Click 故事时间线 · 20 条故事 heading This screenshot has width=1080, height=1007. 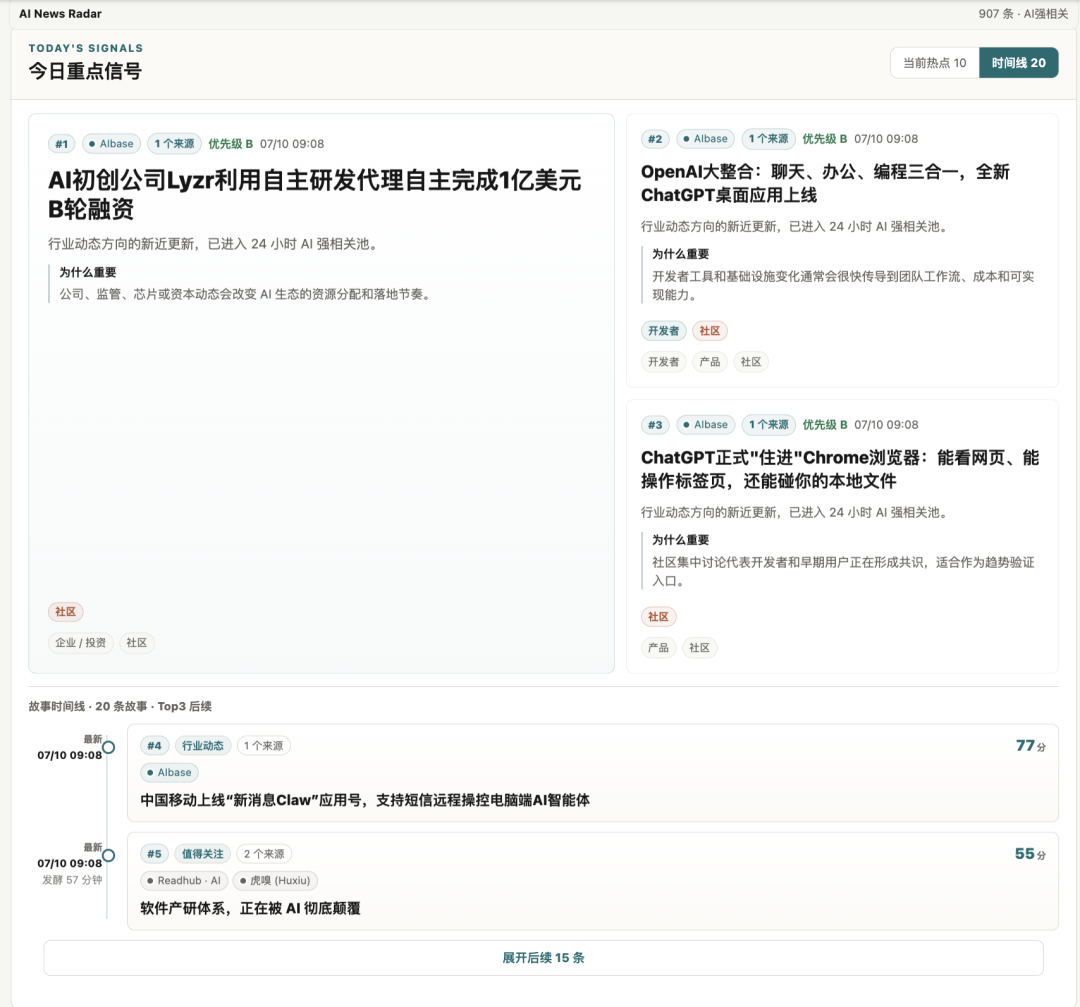[x=120, y=707]
